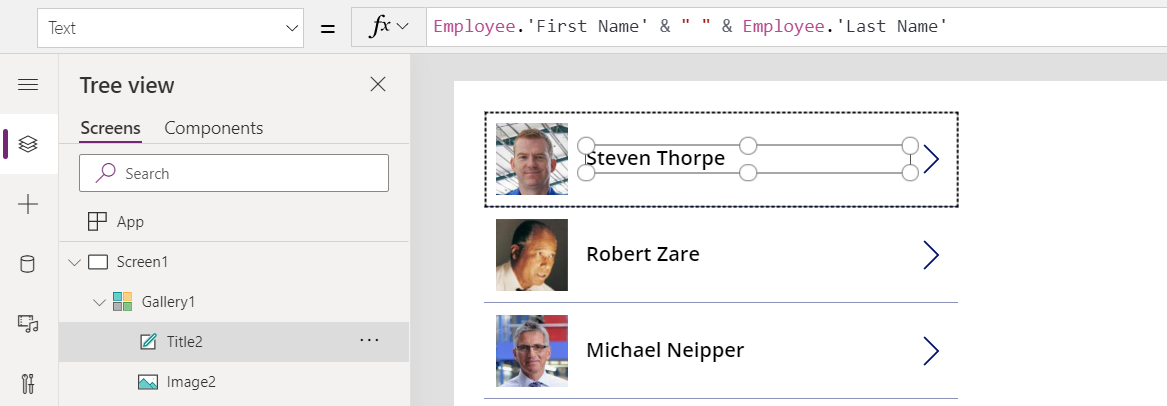This screenshot has width=1167, height=406.
Task: Open the Media pane icon
Action: pos(28,323)
